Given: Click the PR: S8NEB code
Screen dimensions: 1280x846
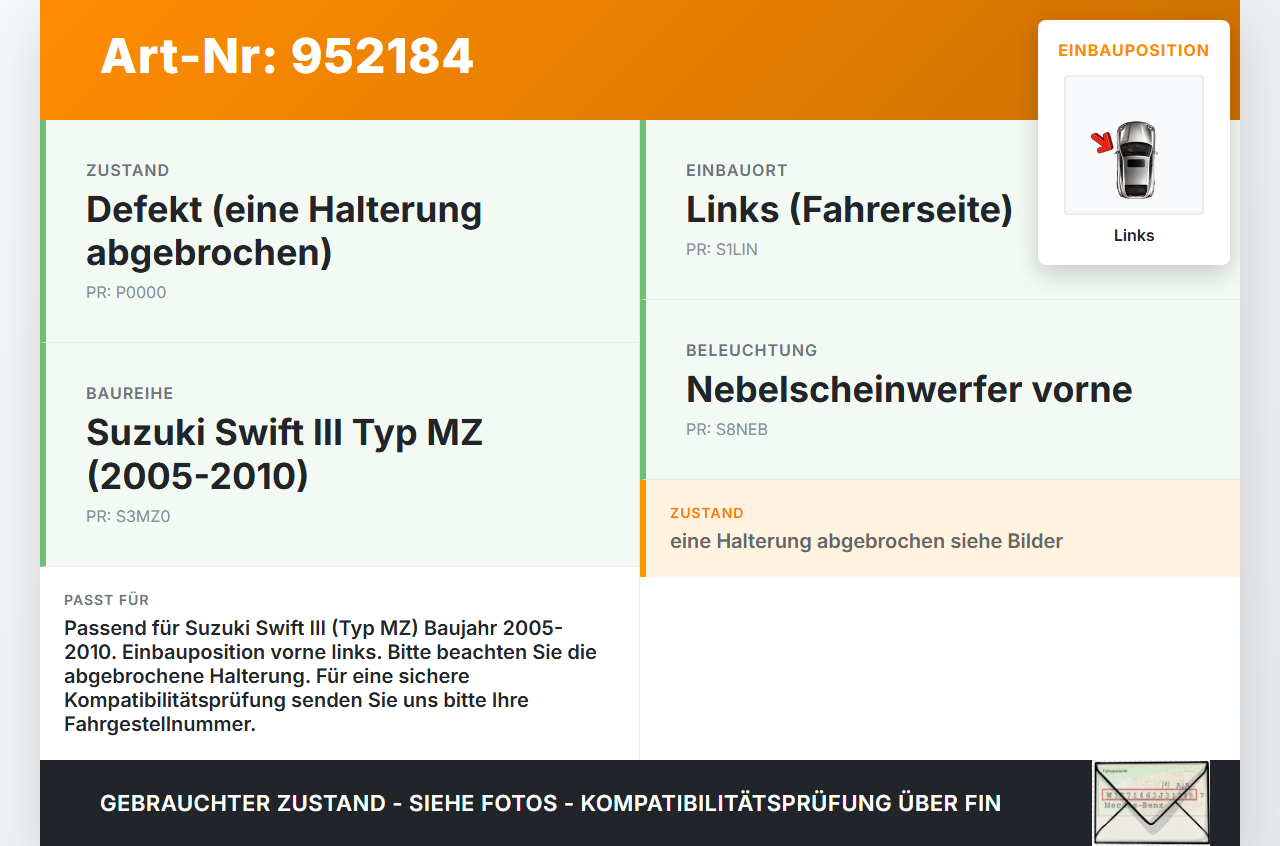Looking at the screenshot, I should (727, 430).
